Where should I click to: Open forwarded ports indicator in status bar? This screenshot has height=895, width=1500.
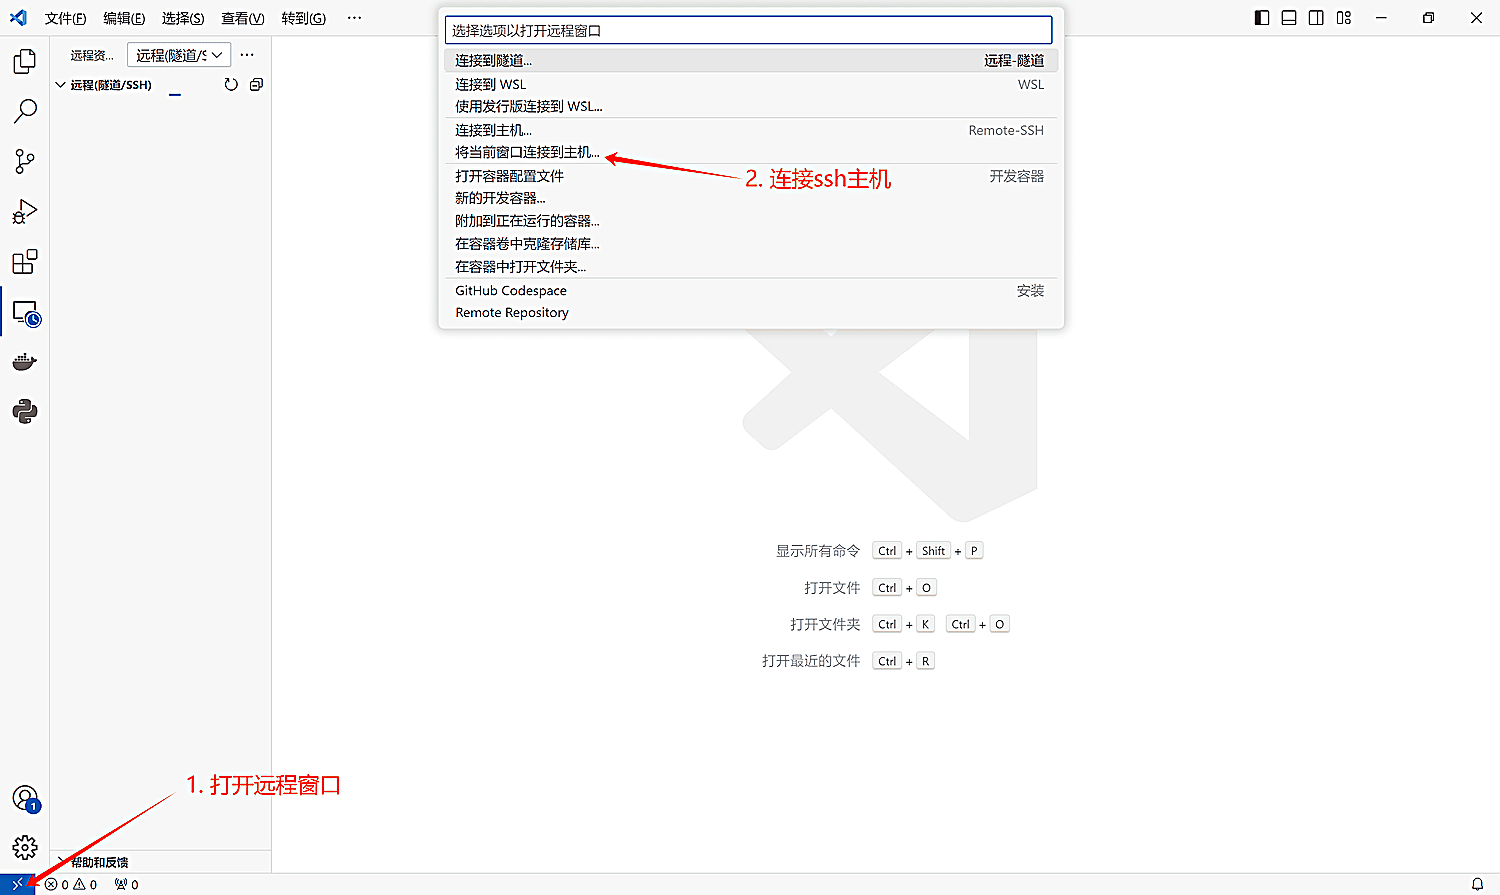click(126, 884)
